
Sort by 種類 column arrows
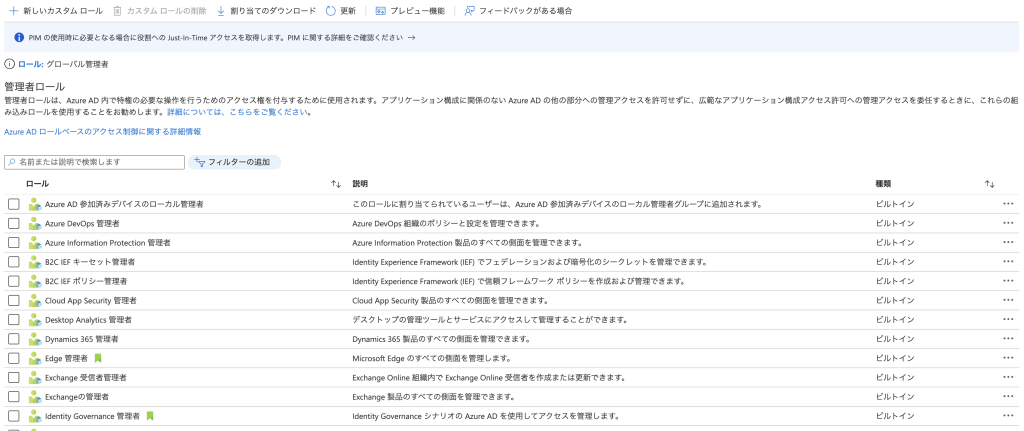[989, 184]
